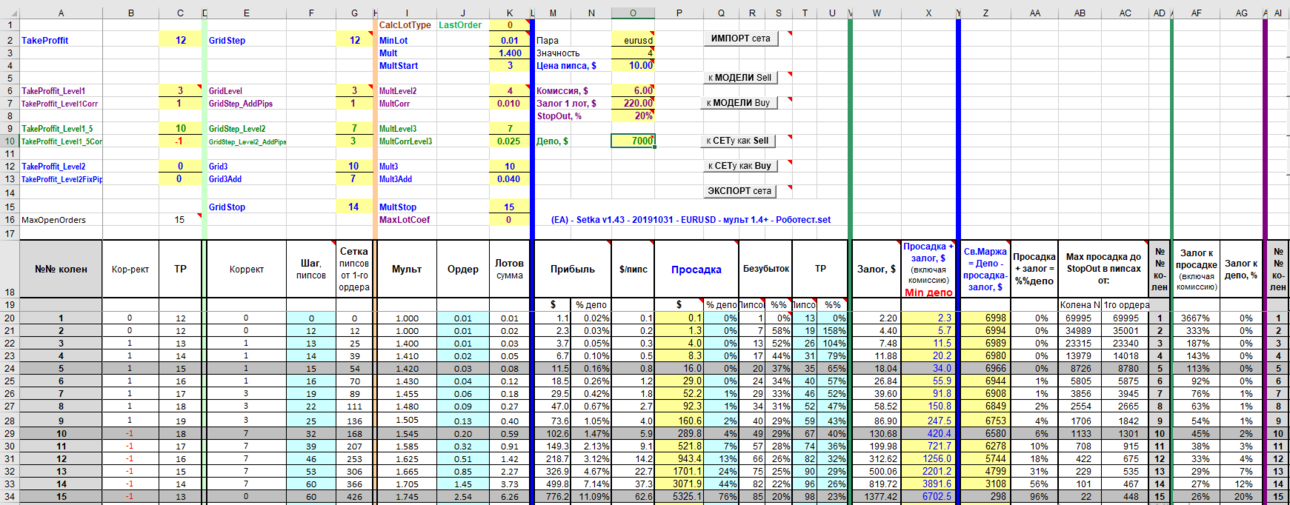Select the MaxOpenOrders value cell 15
This screenshot has height=505, width=1290.
click(x=180, y=218)
